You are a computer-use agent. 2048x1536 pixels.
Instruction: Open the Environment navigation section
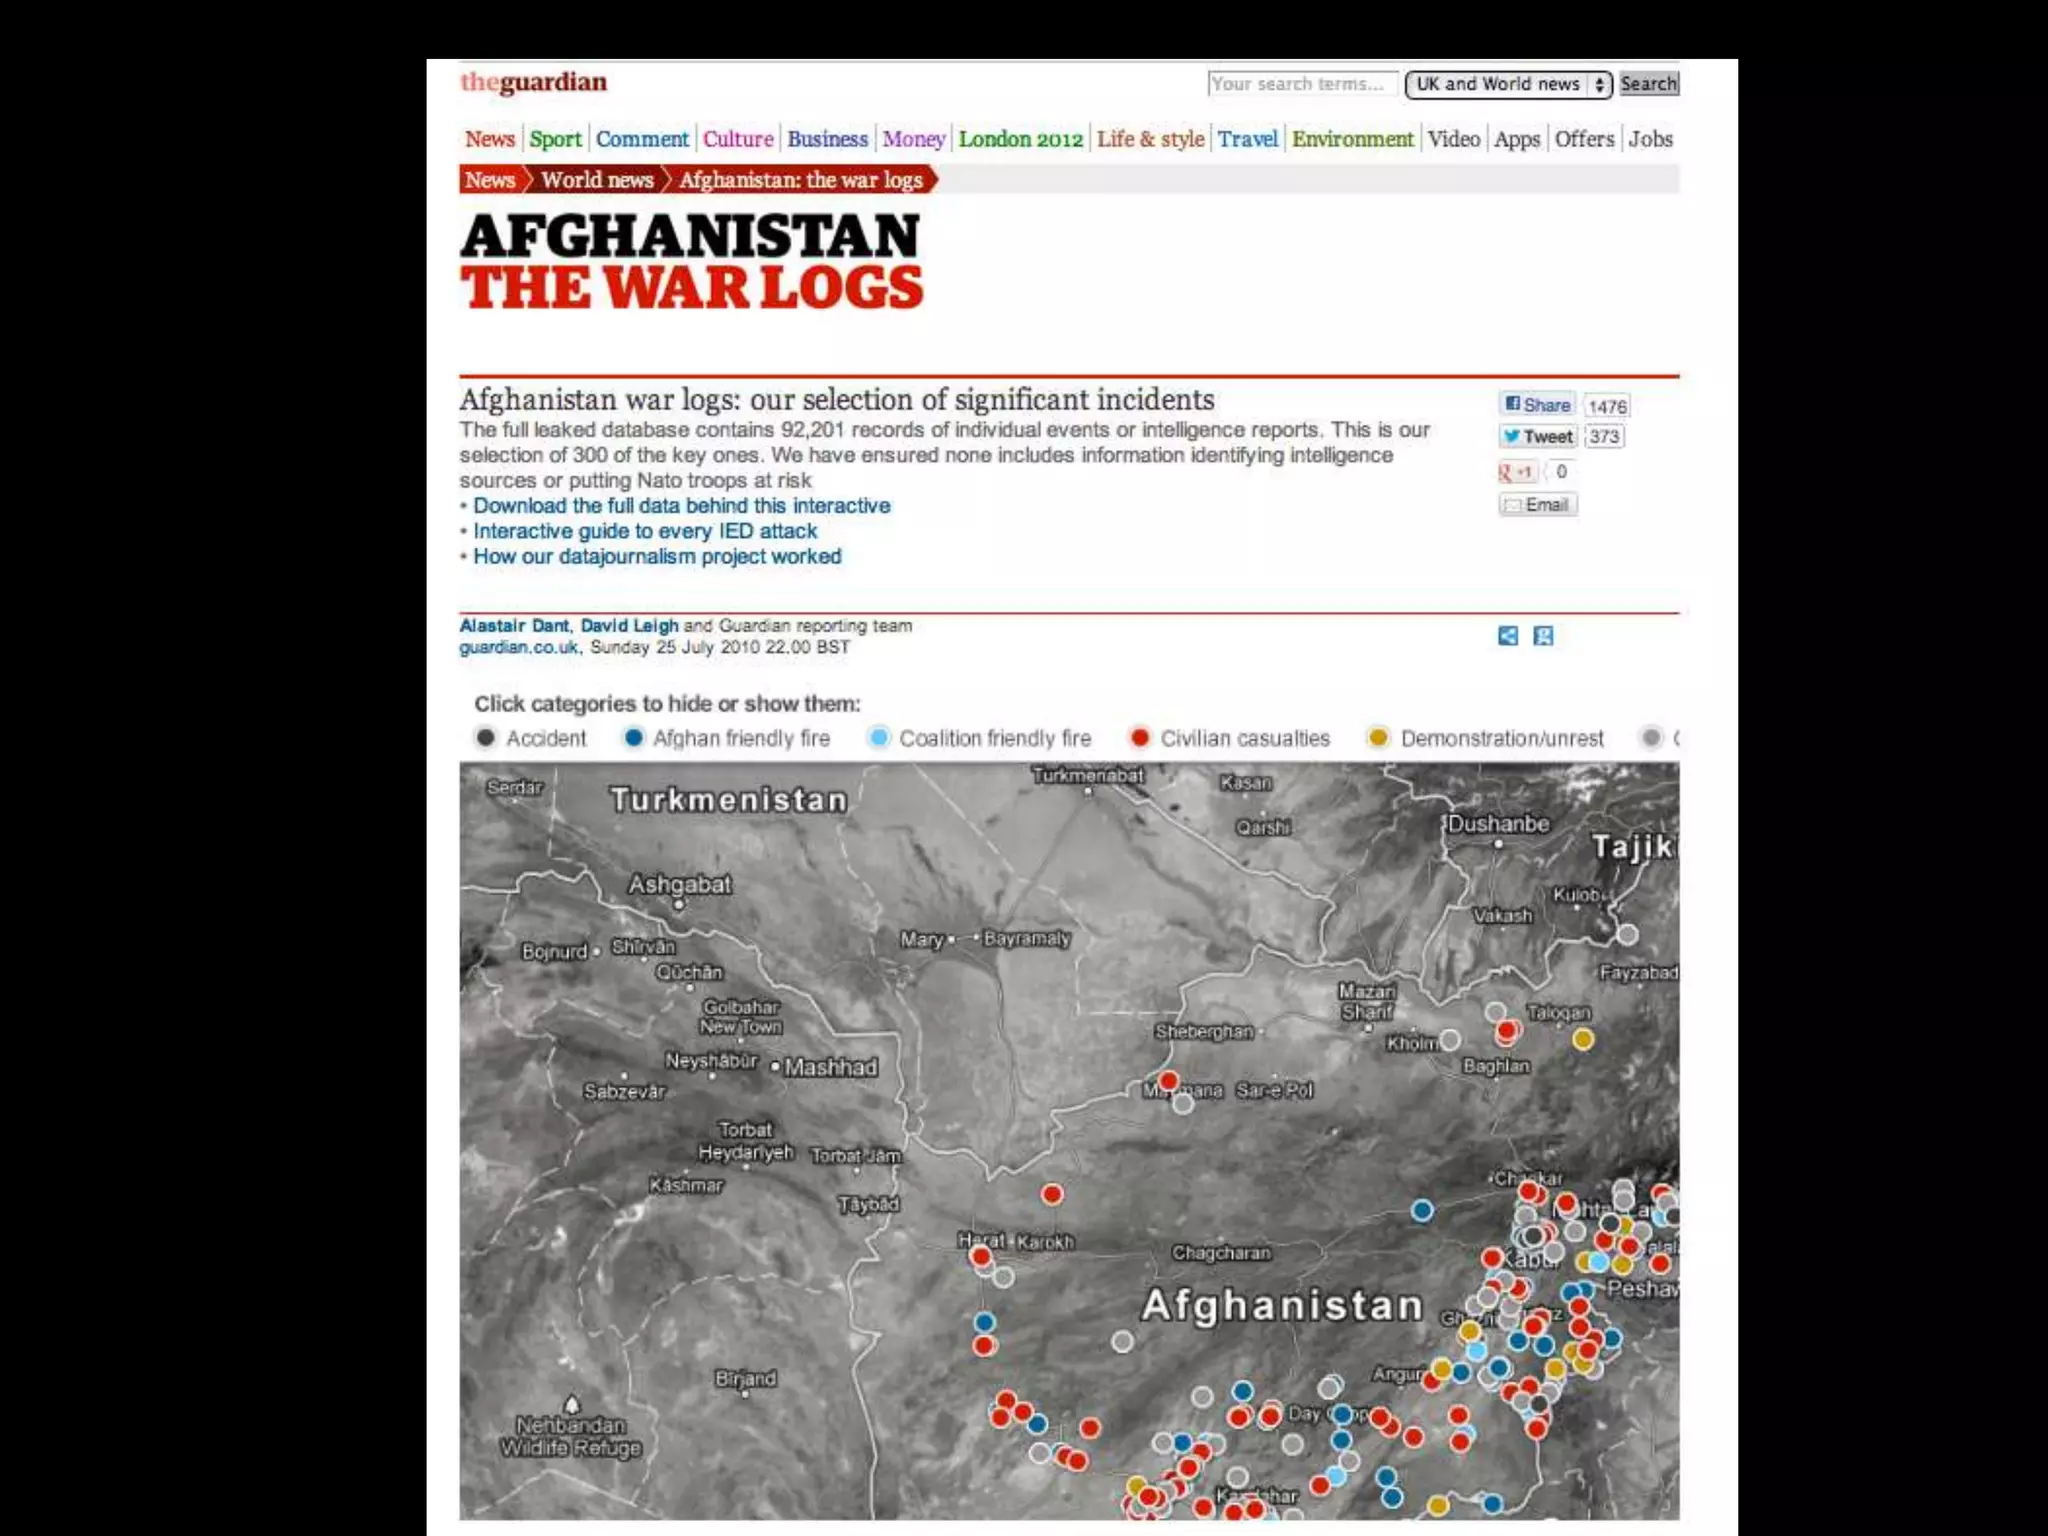tap(1352, 139)
